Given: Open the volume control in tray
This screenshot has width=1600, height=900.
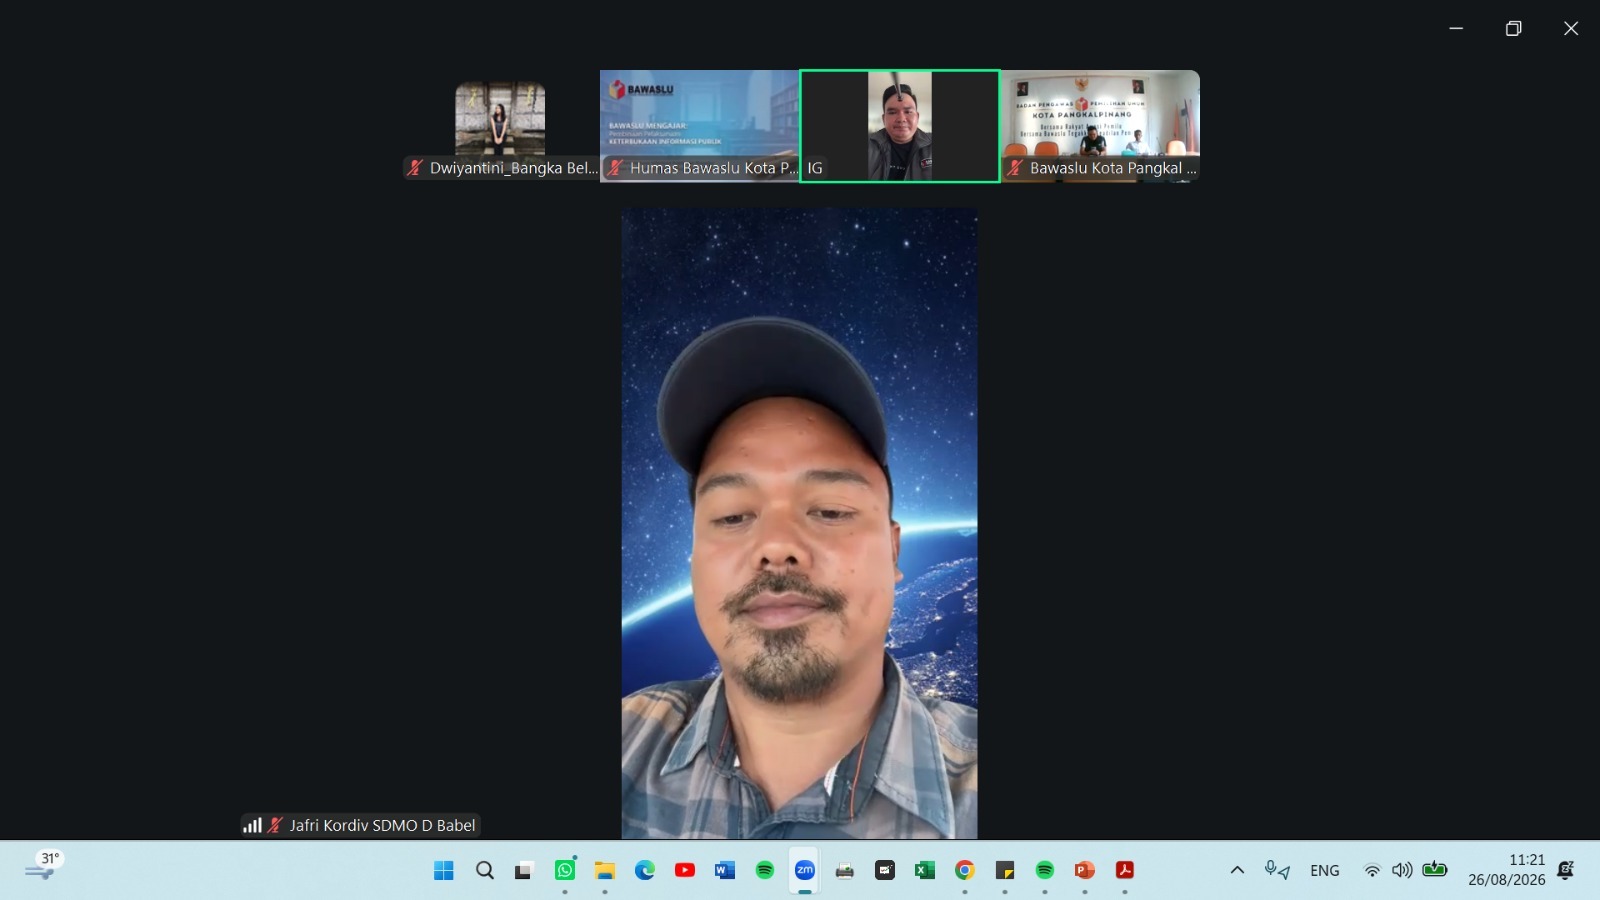Looking at the screenshot, I should point(1402,870).
